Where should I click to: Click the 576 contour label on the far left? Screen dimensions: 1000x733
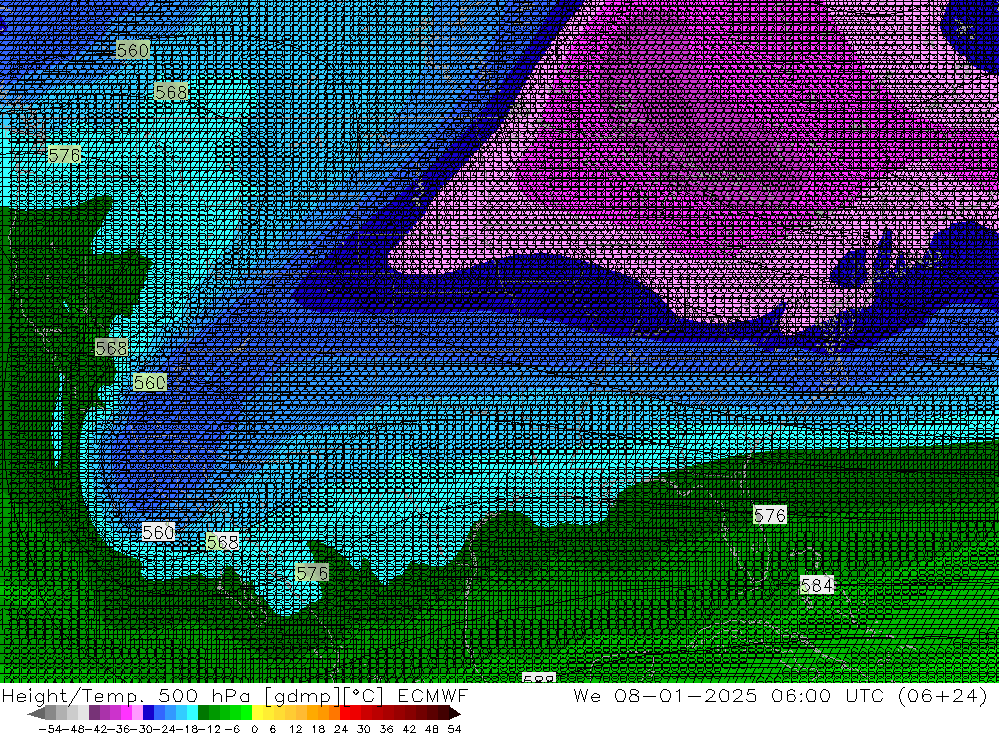coord(64,155)
